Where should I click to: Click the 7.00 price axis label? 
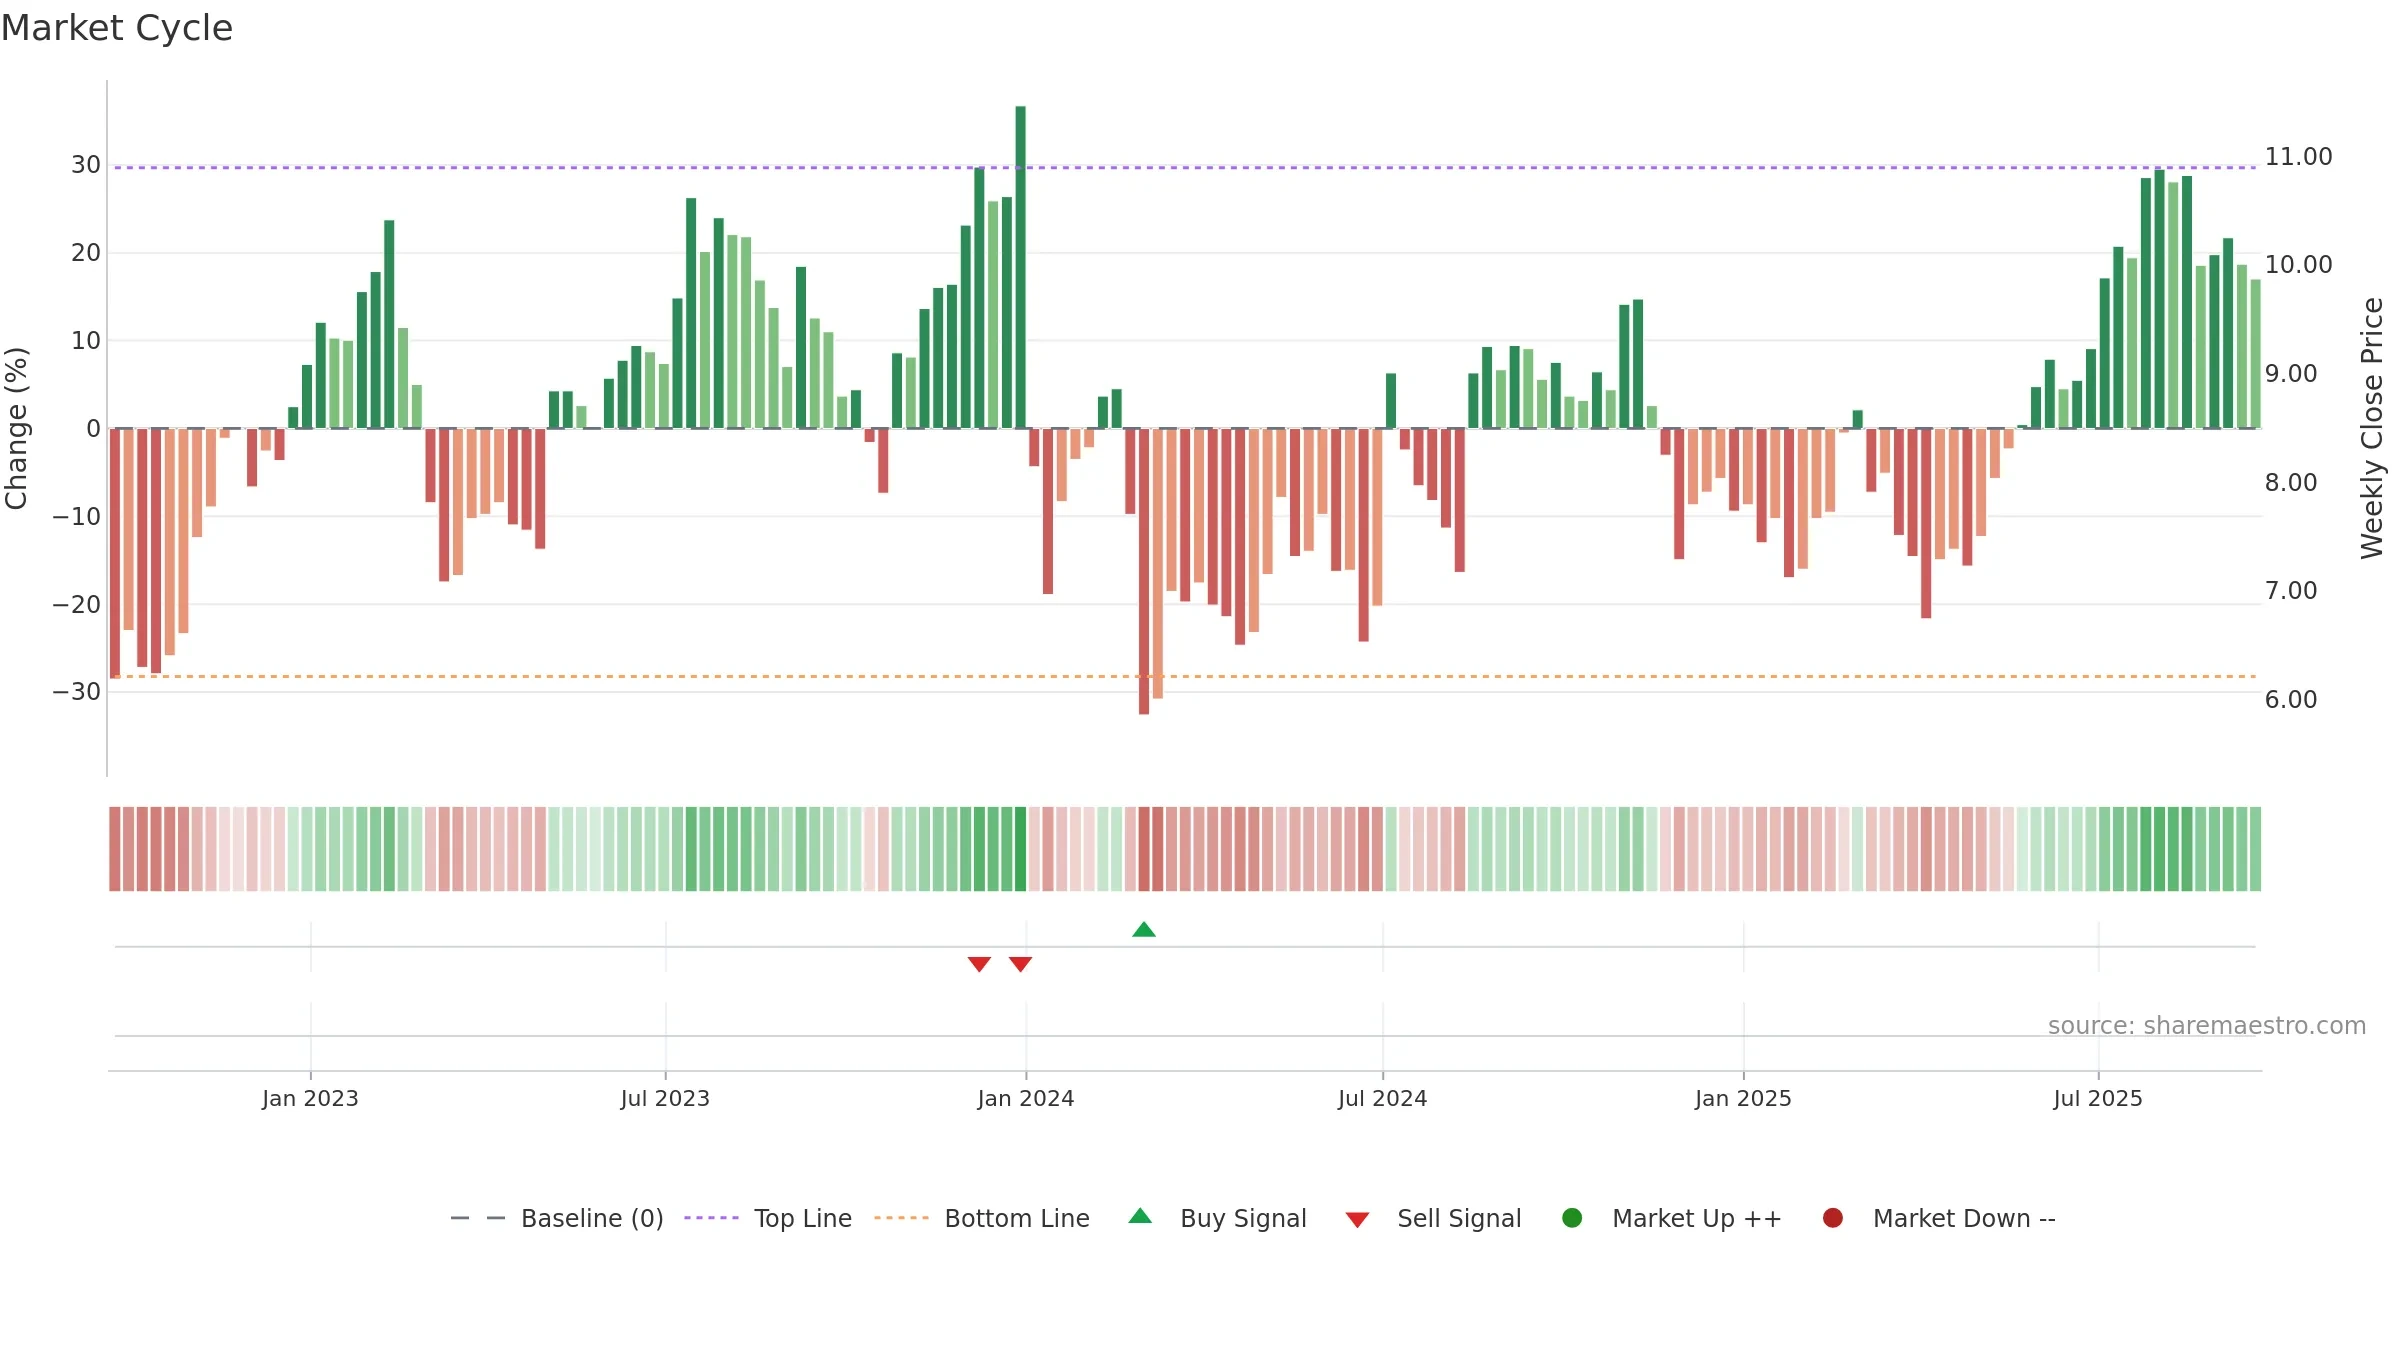click(2291, 591)
